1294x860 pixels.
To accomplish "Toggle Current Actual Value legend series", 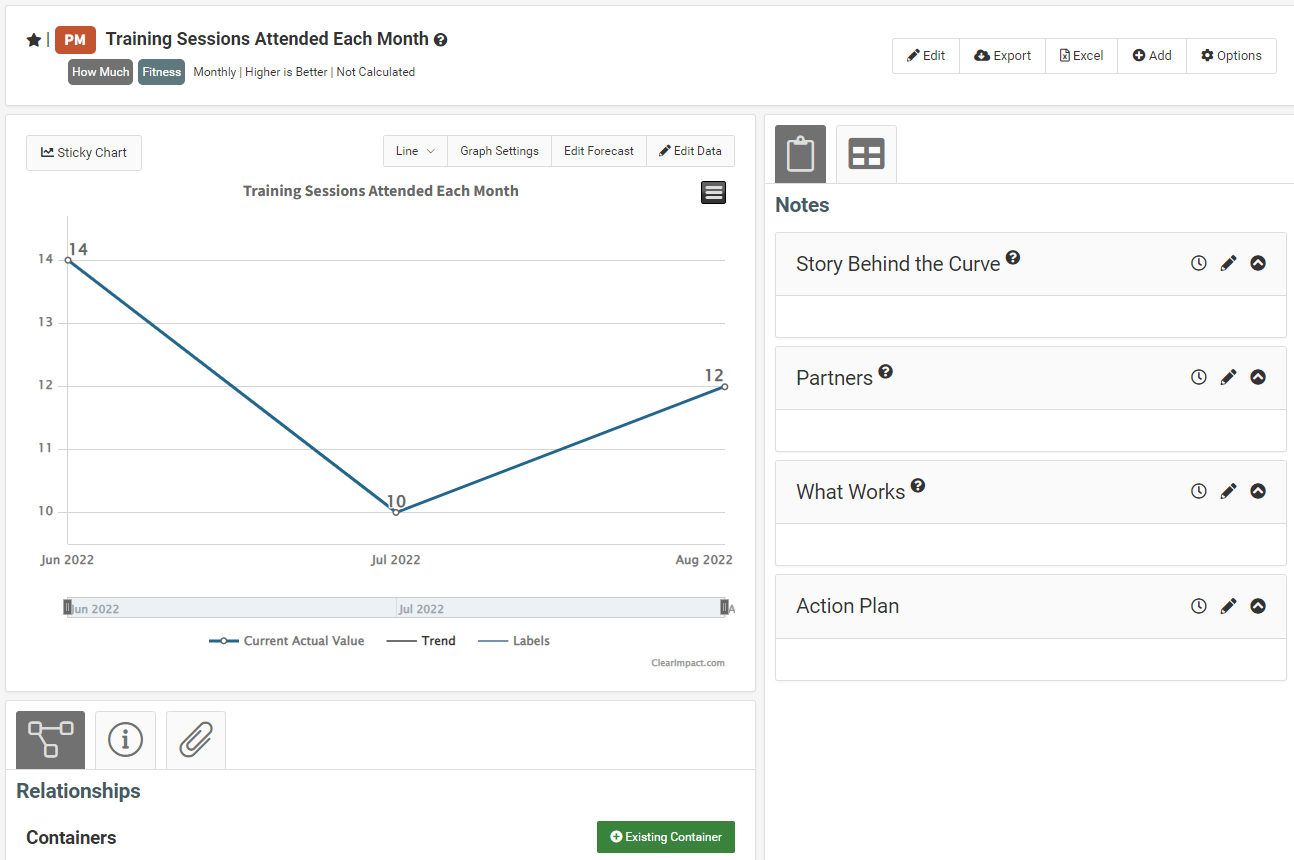I will click(287, 641).
